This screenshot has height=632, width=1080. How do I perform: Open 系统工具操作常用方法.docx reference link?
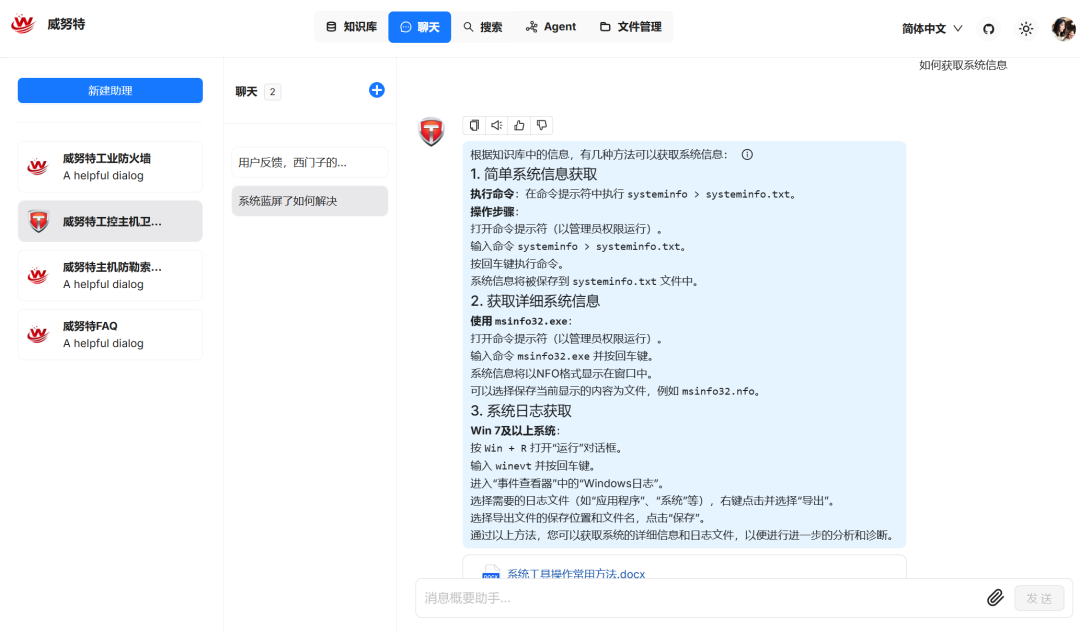coord(576,573)
